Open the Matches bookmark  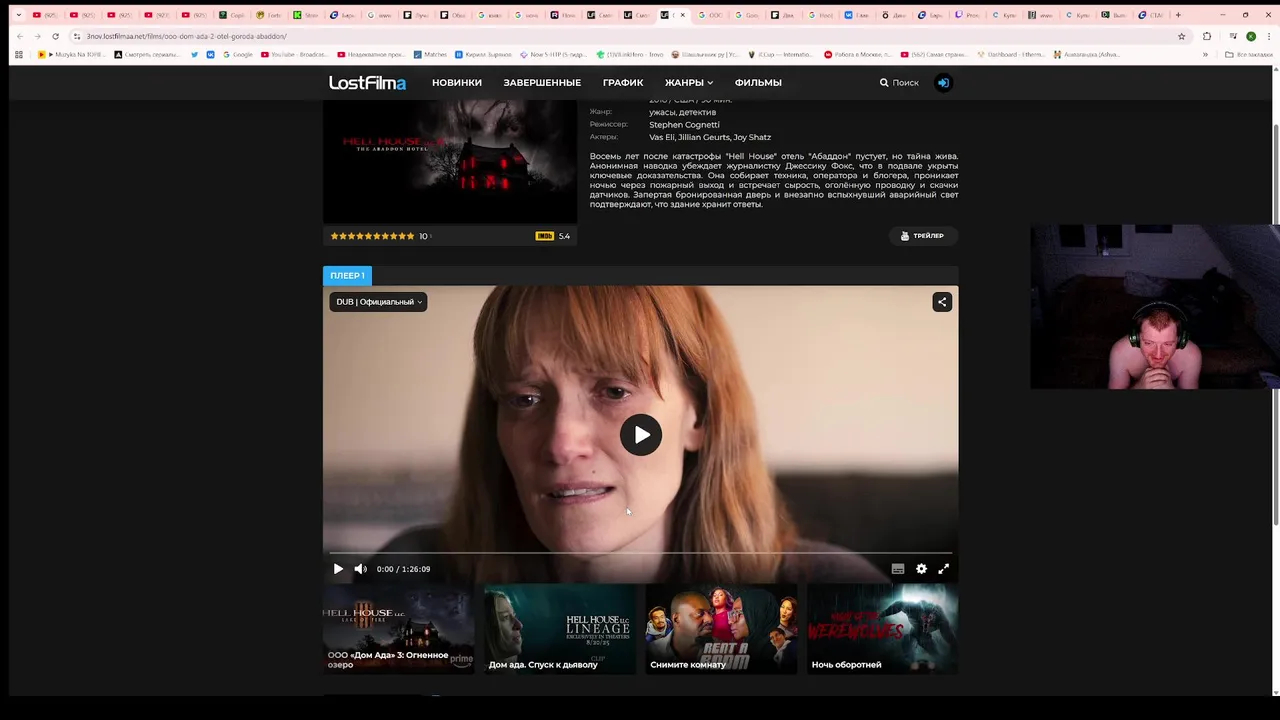coord(430,54)
